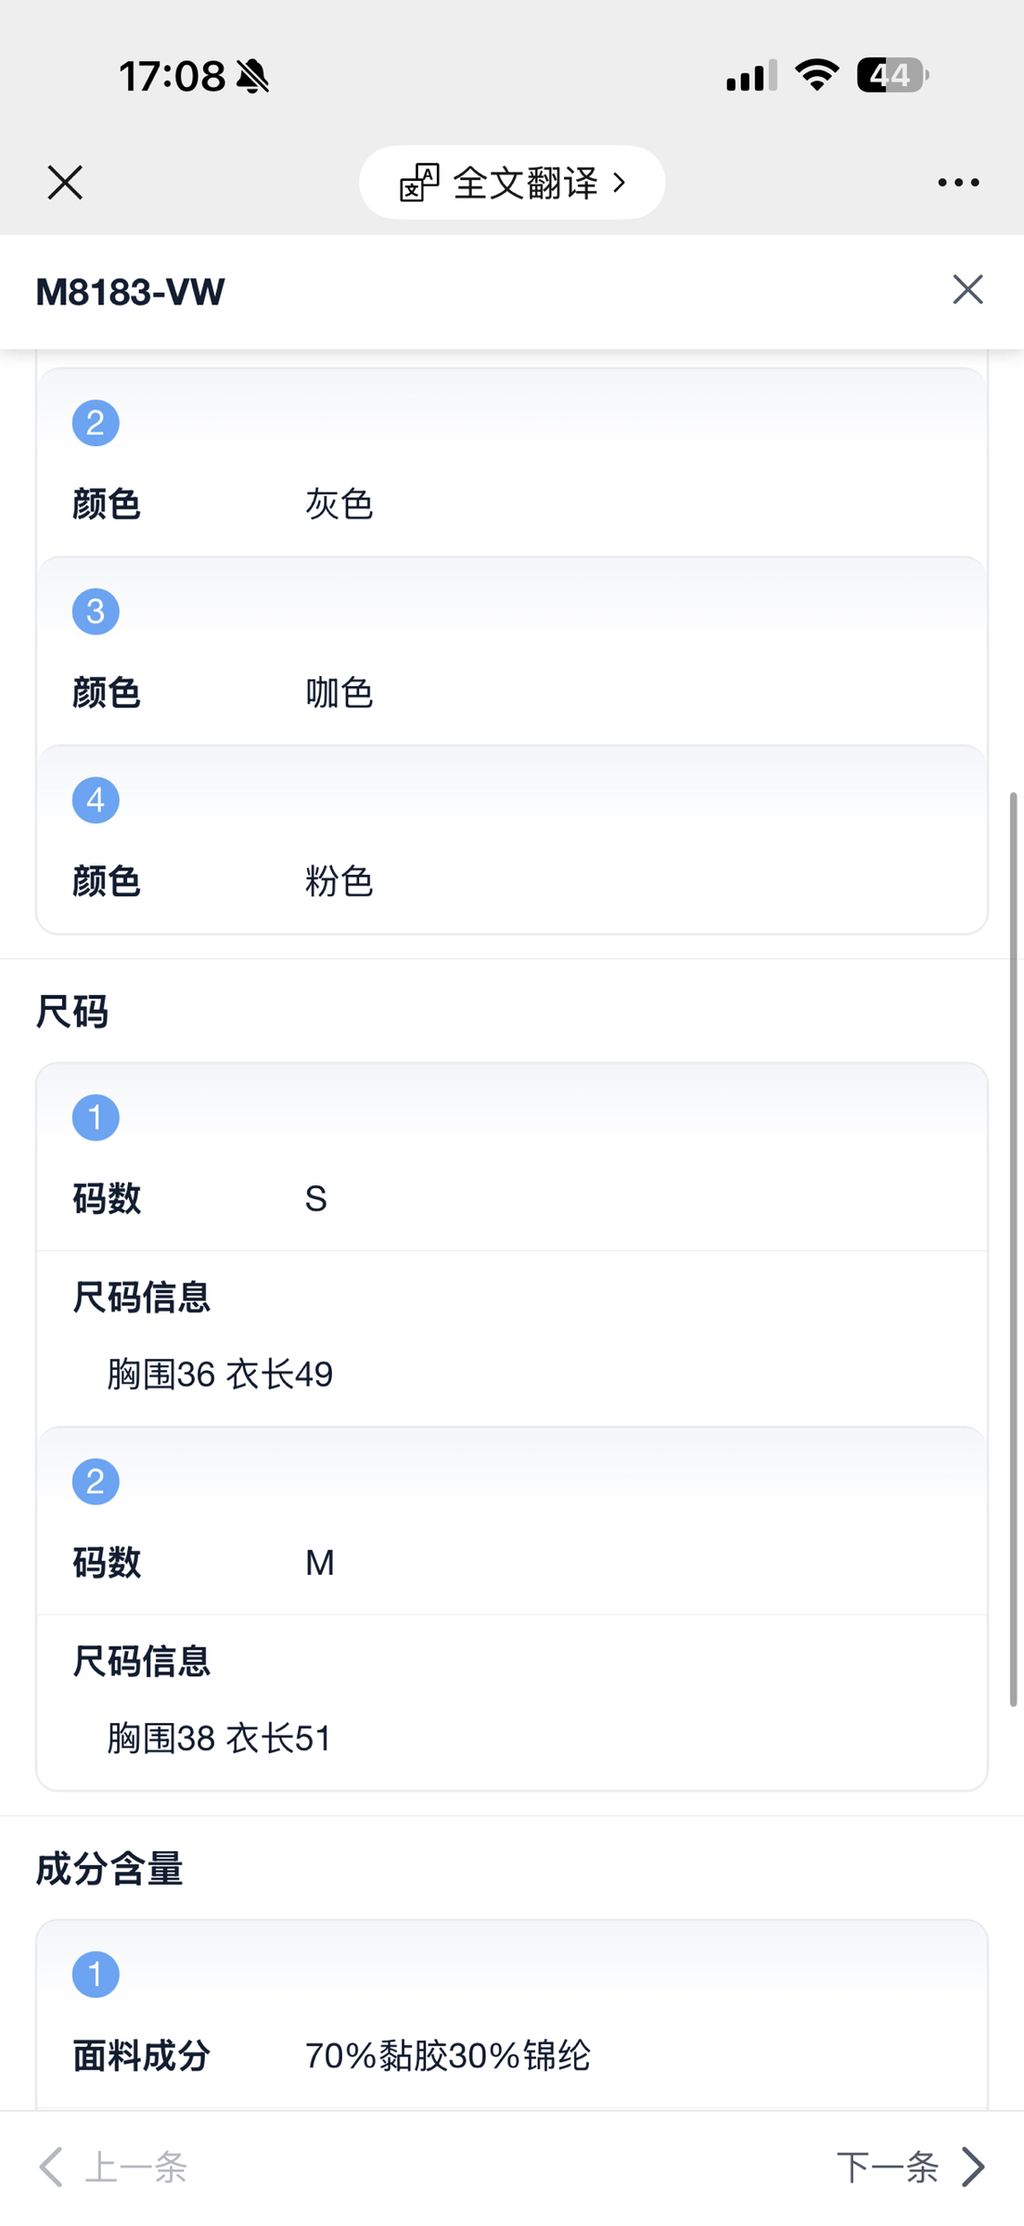Screen dimensions: 1024x2226
Task: Tap fabric composition 70%黏胶30%锦纶
Action: pyautogui.click(x=447, y=2056)
